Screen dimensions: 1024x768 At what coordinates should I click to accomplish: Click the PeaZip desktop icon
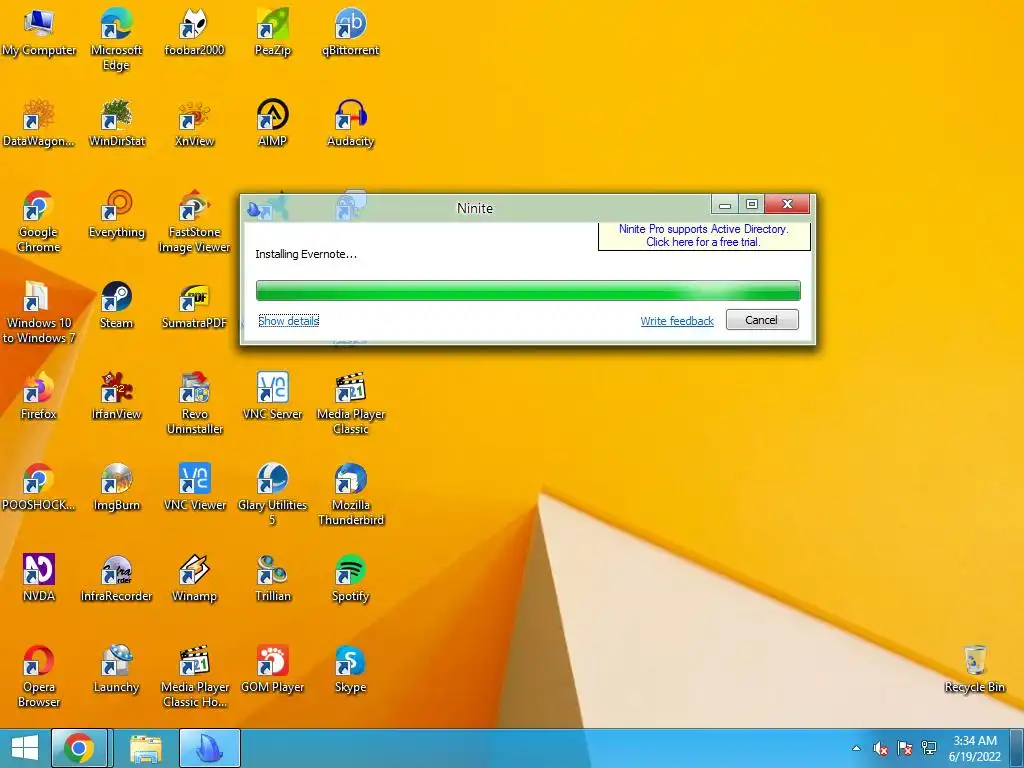click(272, 33)
